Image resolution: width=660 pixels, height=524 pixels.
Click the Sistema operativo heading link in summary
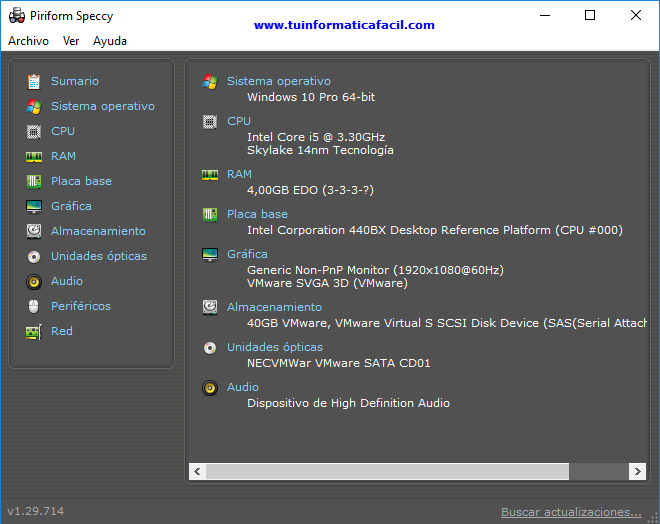coord(279,81)
